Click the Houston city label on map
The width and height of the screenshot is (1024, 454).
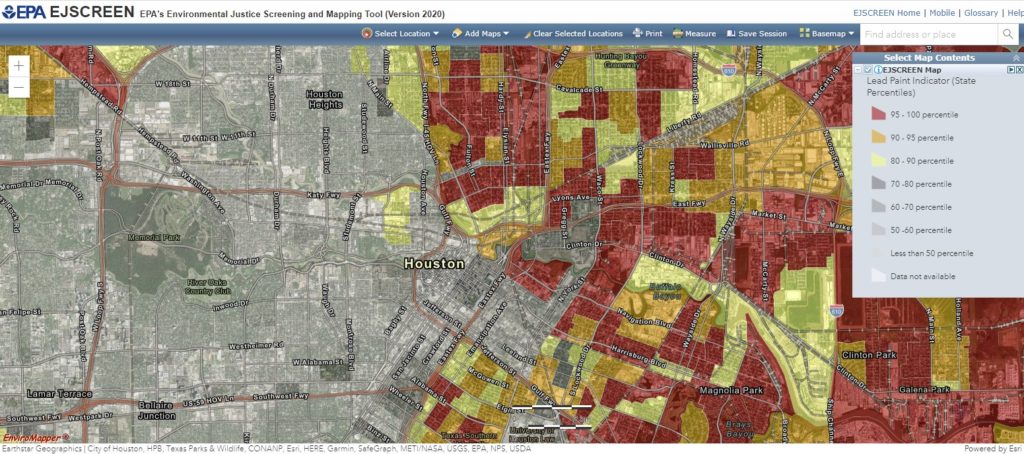[x=434, y=264]
